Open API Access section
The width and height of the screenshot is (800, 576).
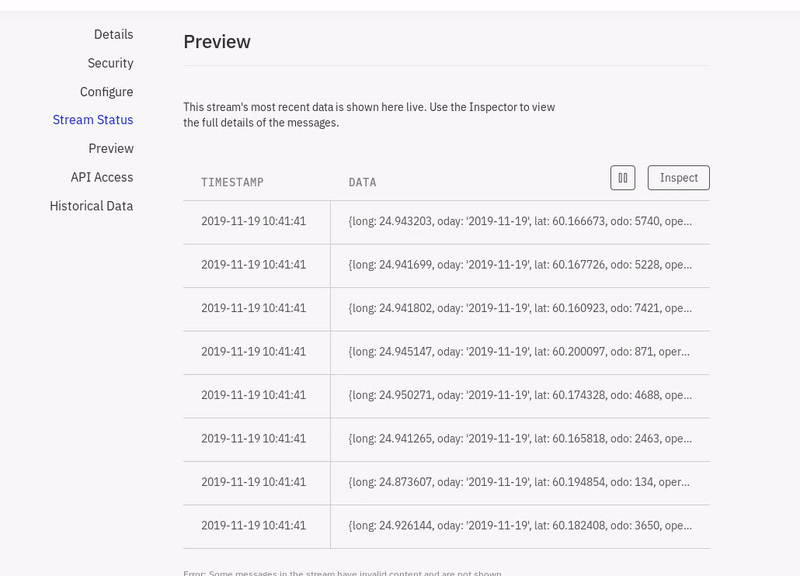click(x=102, y=177)
